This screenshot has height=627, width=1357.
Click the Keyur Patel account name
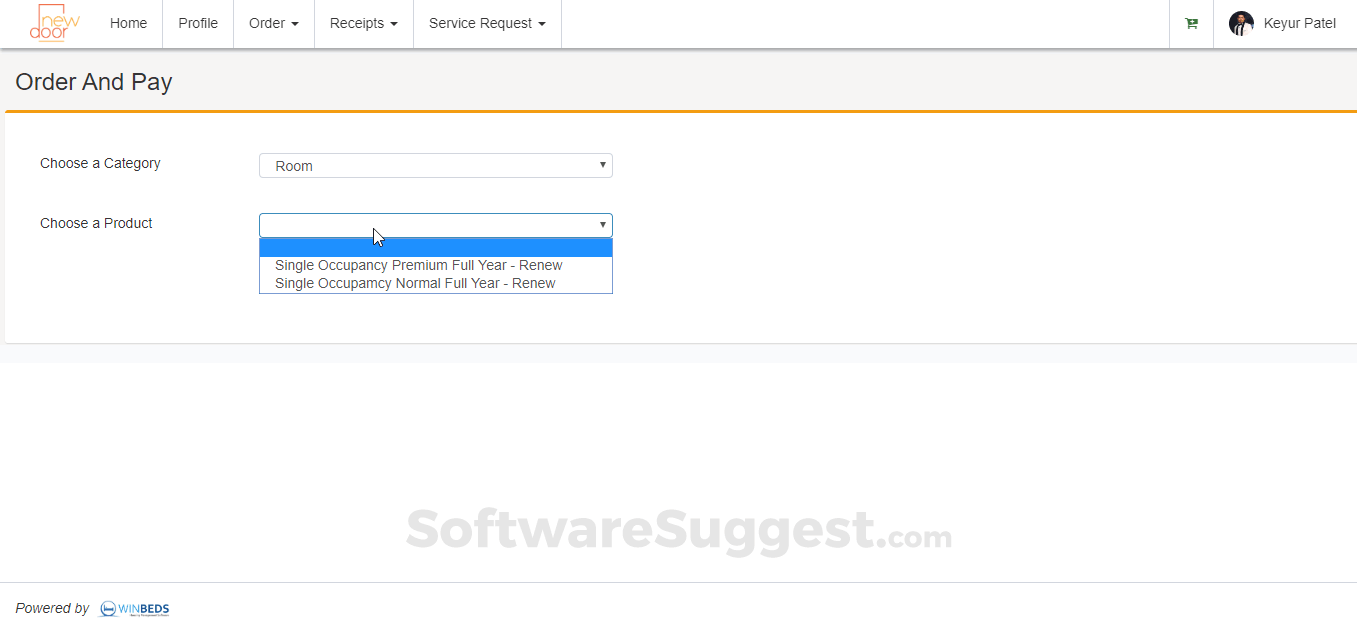point(1299,23)
